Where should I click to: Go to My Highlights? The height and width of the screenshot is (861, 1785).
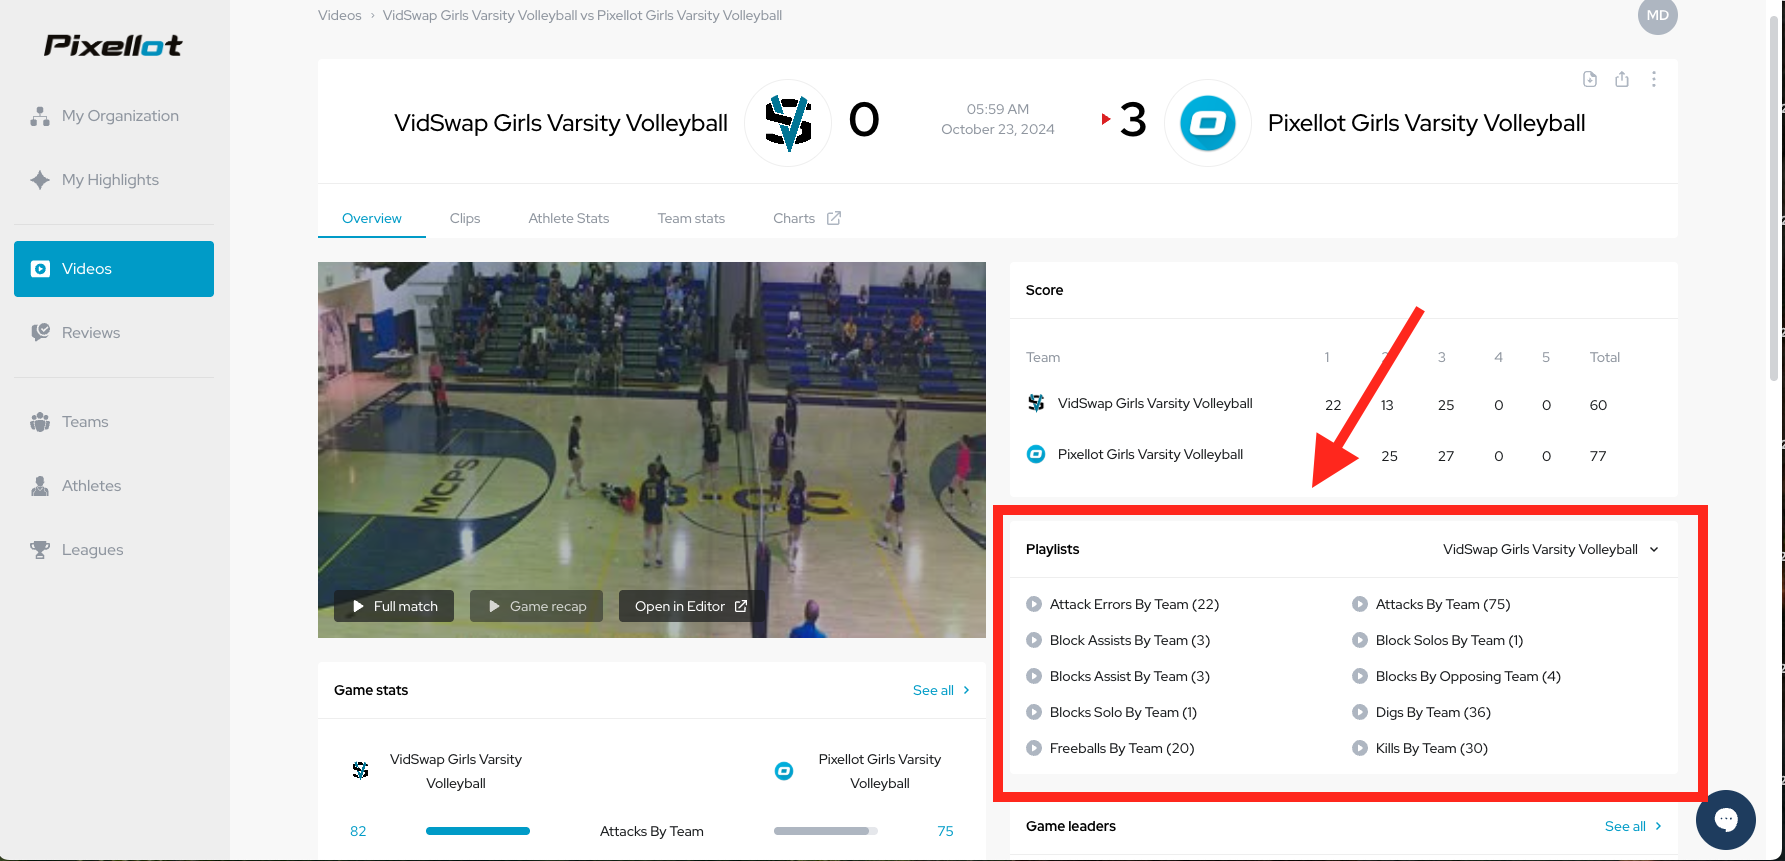point(114,180)
